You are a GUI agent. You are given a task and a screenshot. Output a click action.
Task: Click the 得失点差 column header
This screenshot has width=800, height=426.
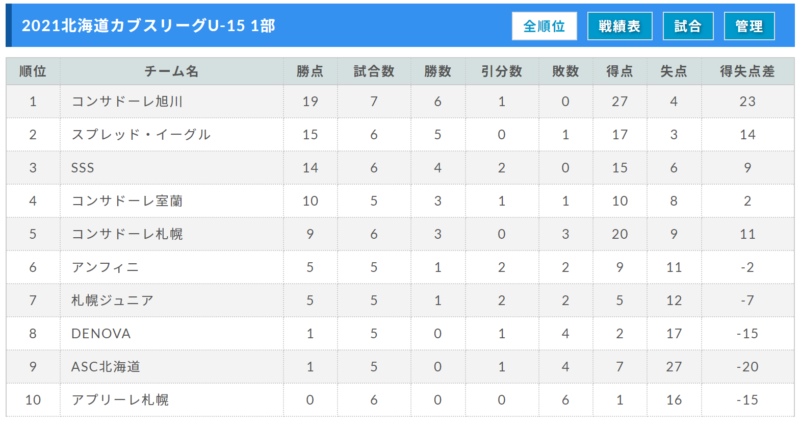pos(747,71)
